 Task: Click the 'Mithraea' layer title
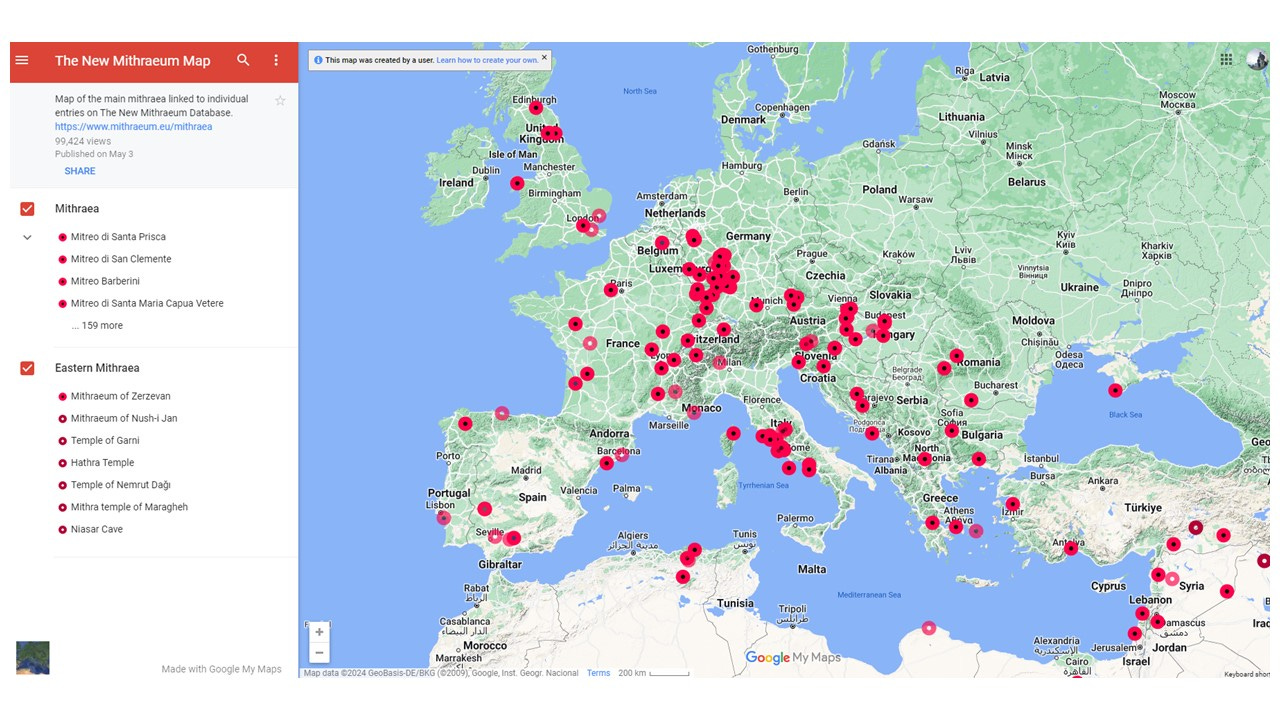(x=77, y=209)
